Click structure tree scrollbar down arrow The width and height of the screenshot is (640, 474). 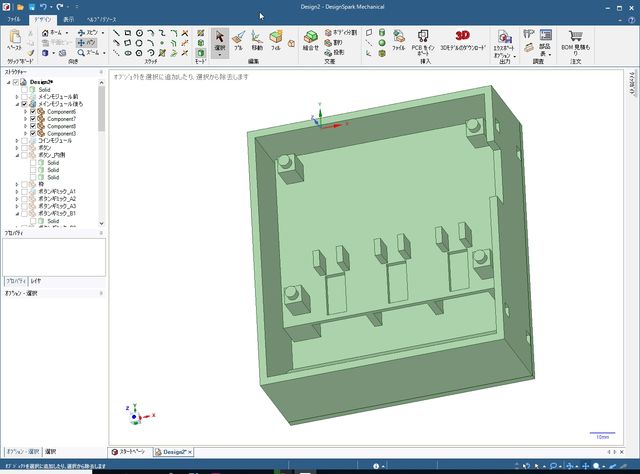101,223
